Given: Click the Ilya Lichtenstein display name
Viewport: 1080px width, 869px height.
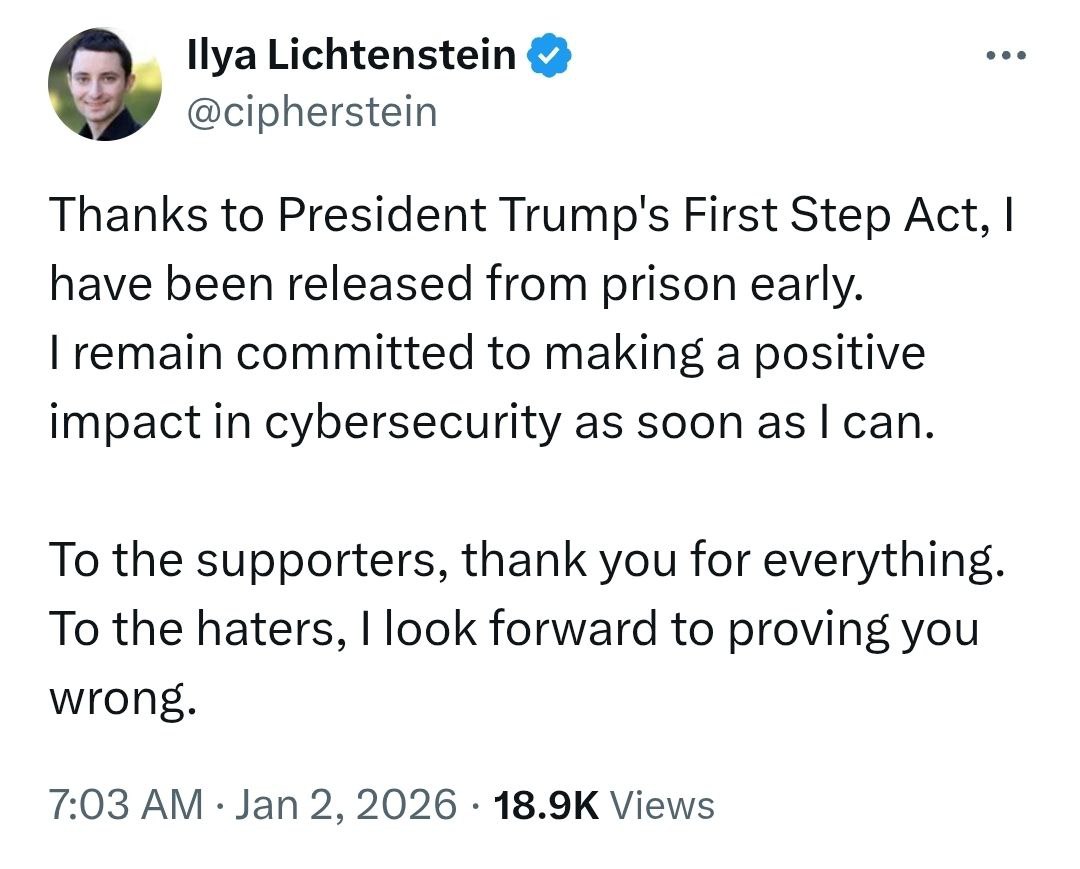Looking at the screenshot, I should click(351, 58).
